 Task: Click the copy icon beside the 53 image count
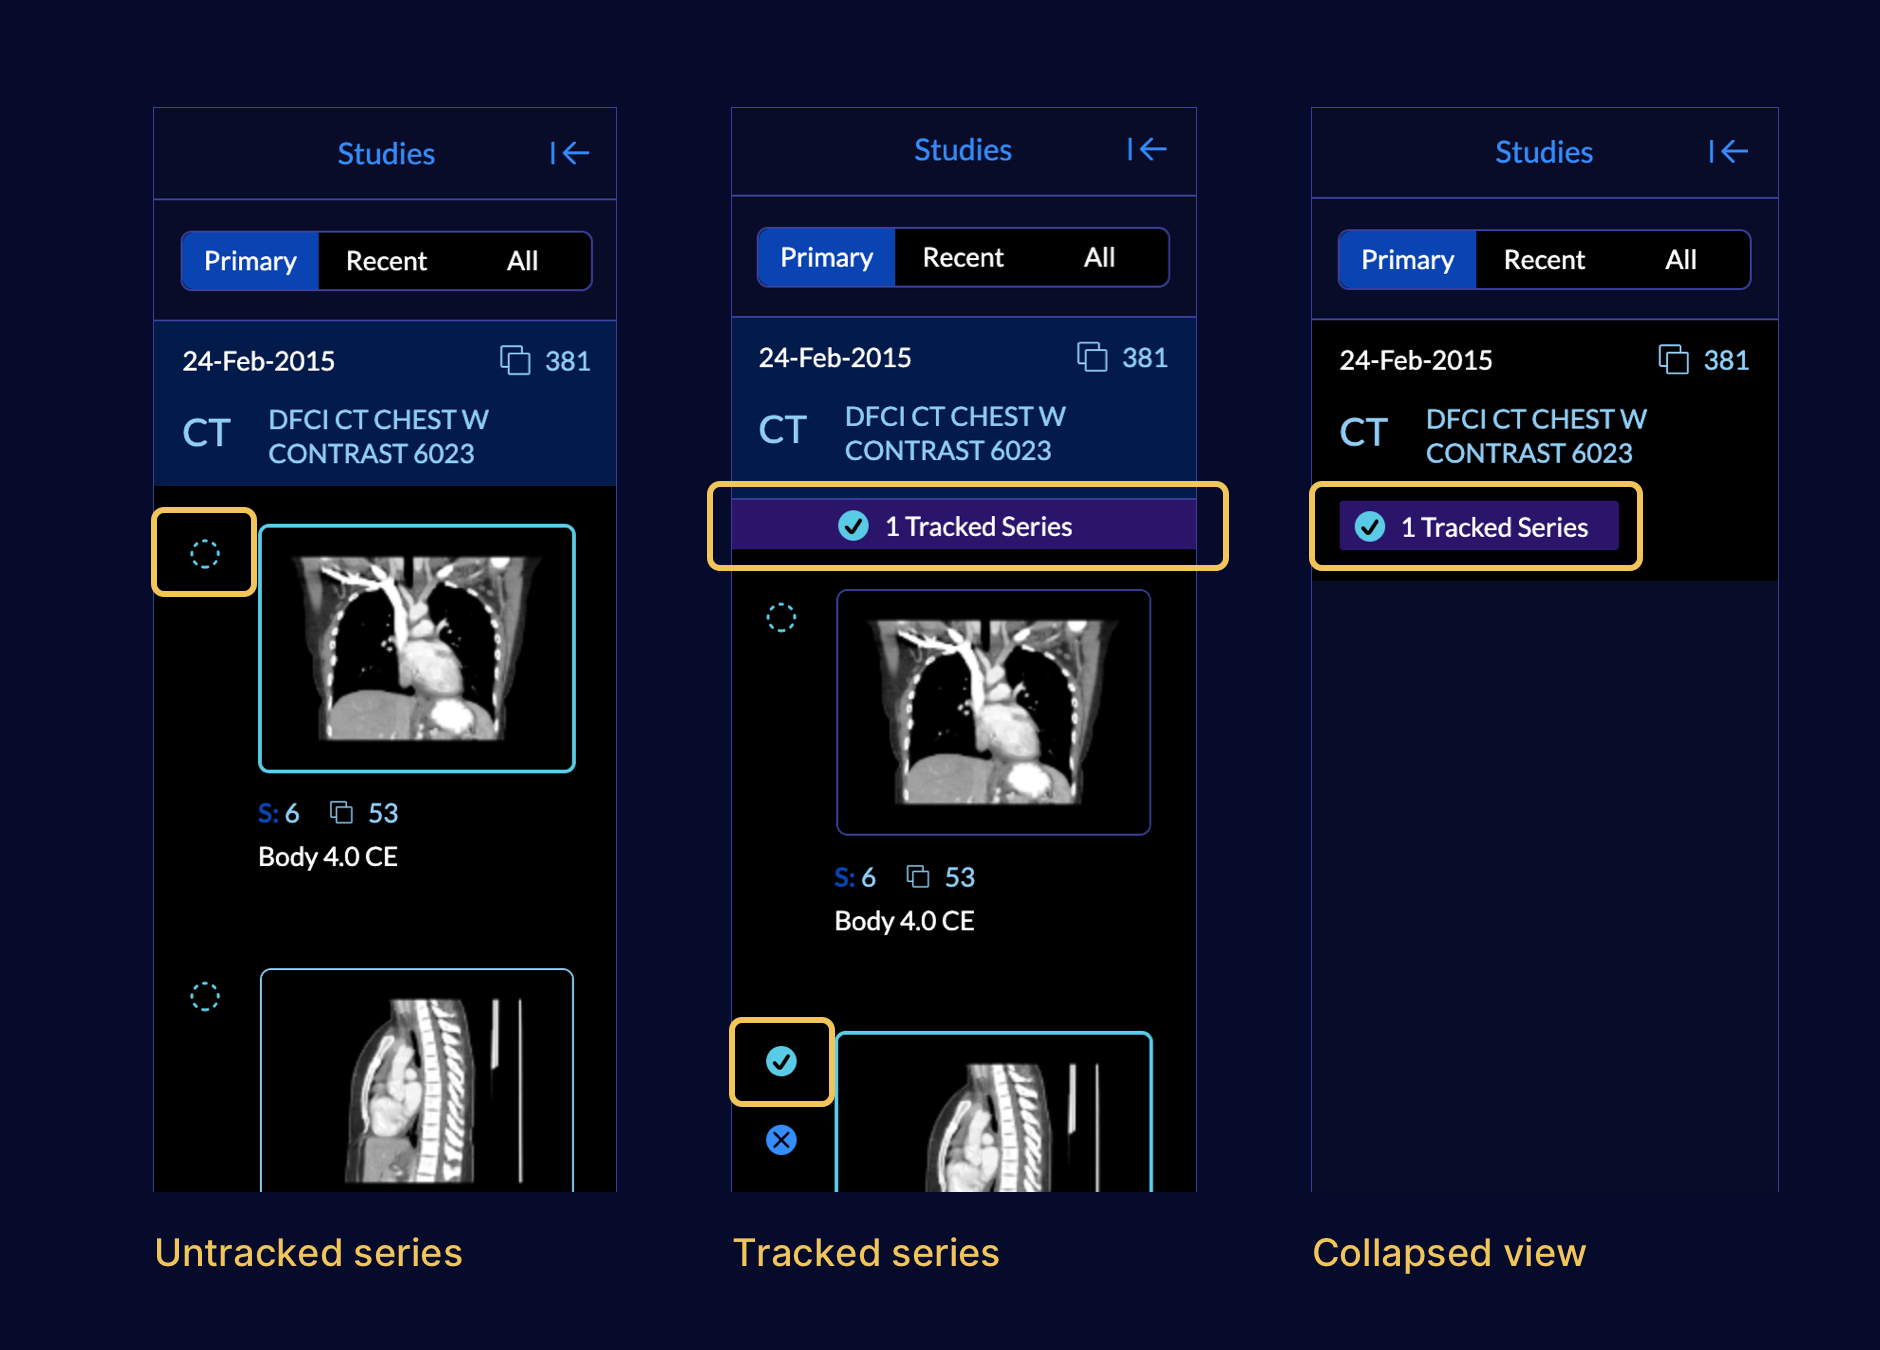pos(341,813)
